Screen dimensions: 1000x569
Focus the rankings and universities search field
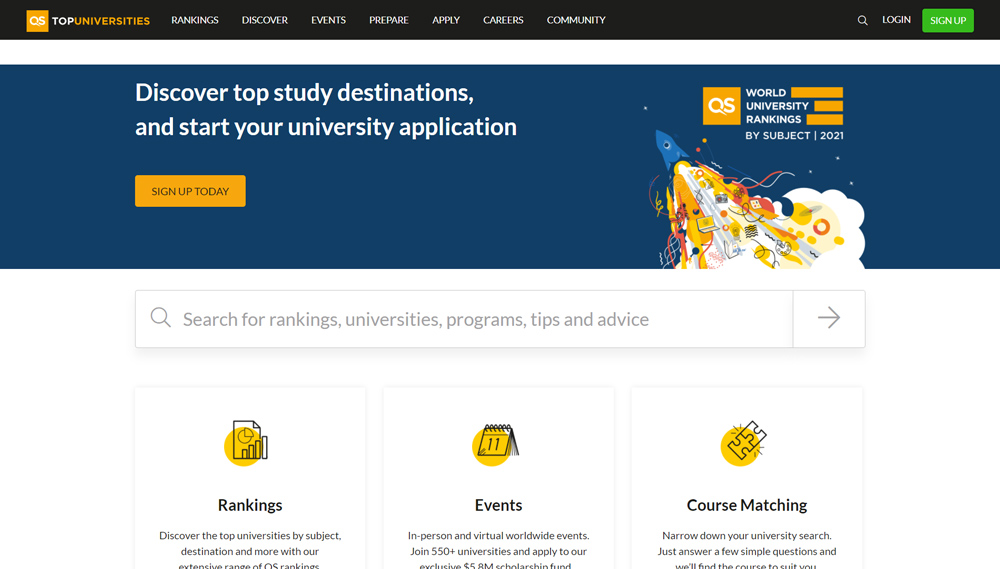pyautogui.click(x=464, y=318)
